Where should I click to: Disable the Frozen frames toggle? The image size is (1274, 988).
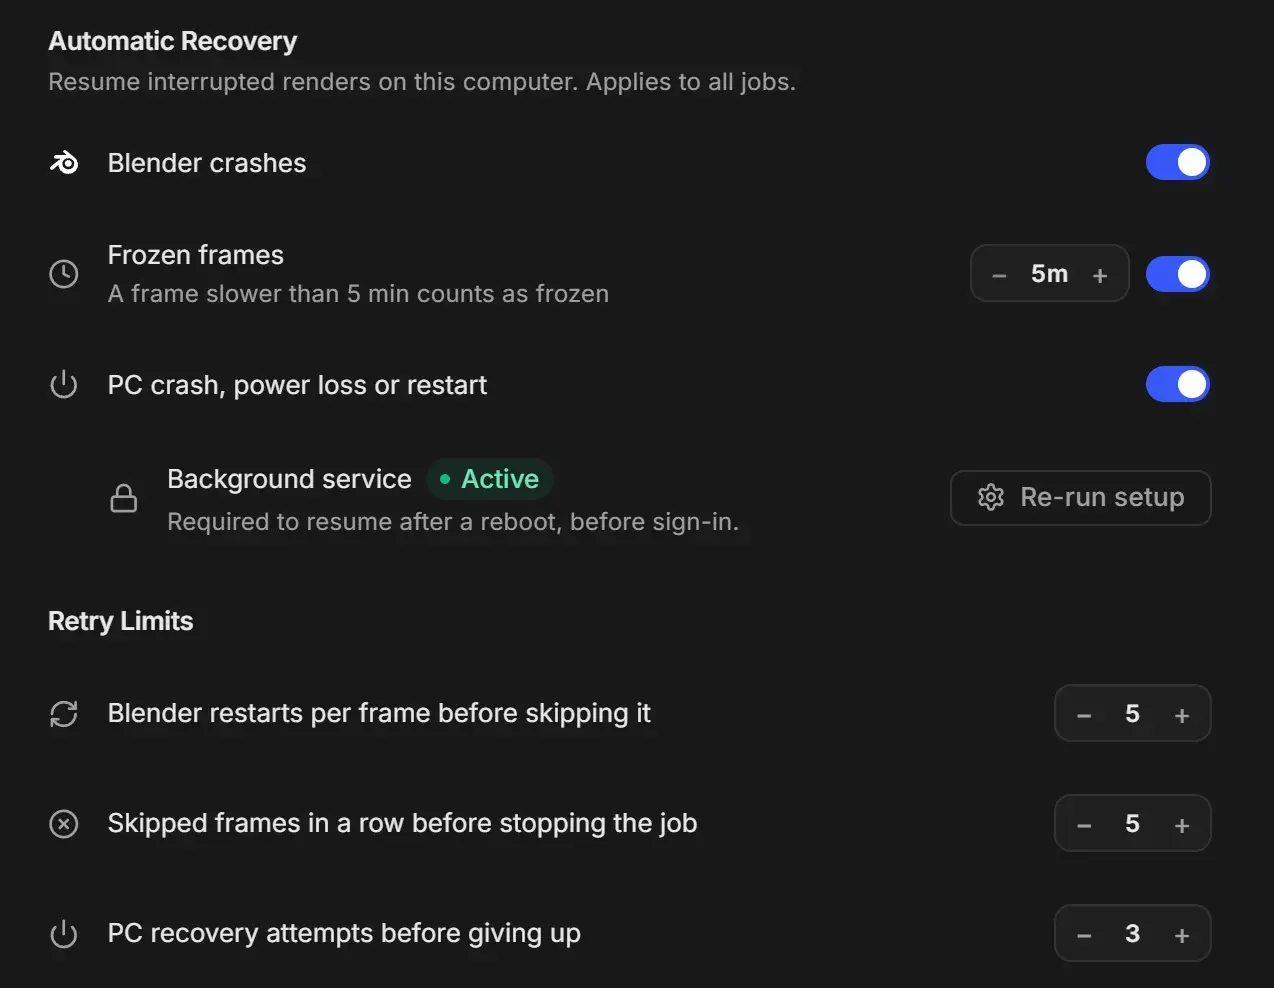pyautogui.click(x=1178, y=274)
